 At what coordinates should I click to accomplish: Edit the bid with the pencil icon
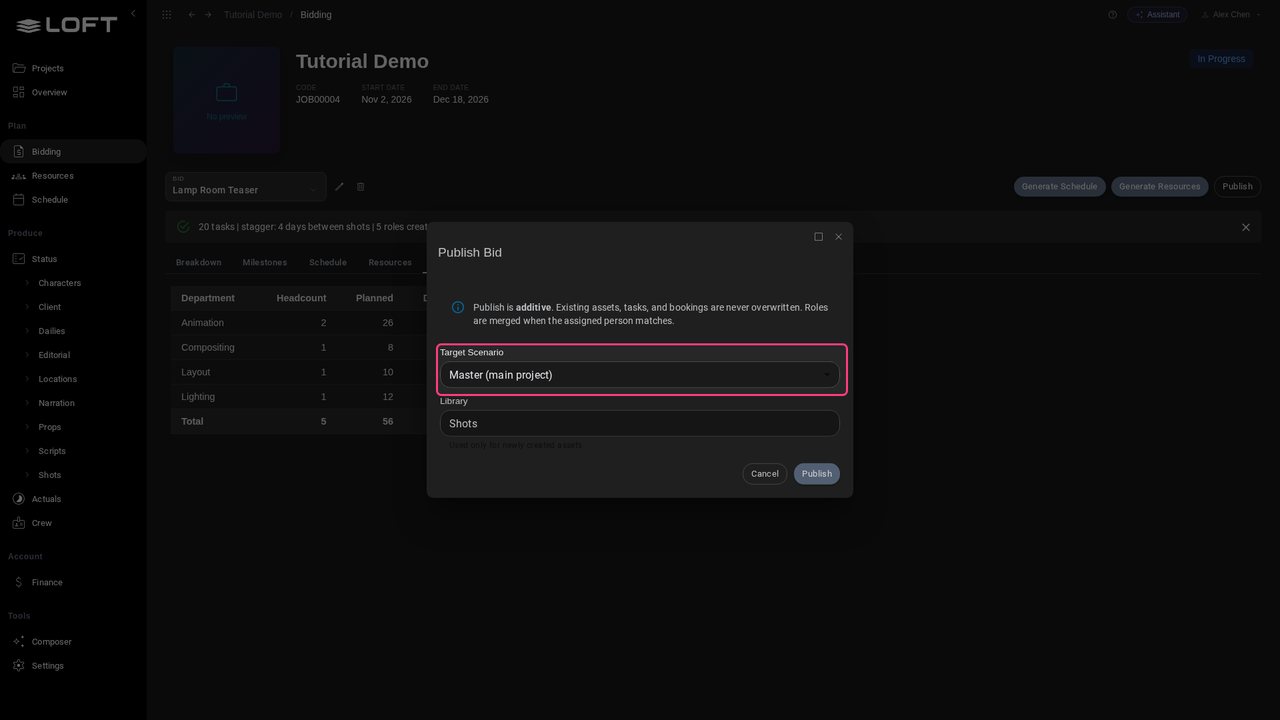tap(339, 186)
